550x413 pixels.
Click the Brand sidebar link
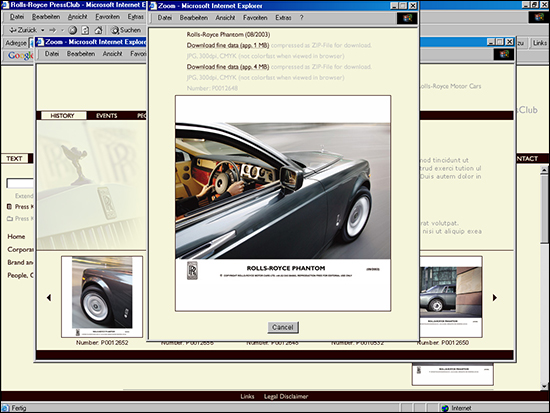[20, 262]
